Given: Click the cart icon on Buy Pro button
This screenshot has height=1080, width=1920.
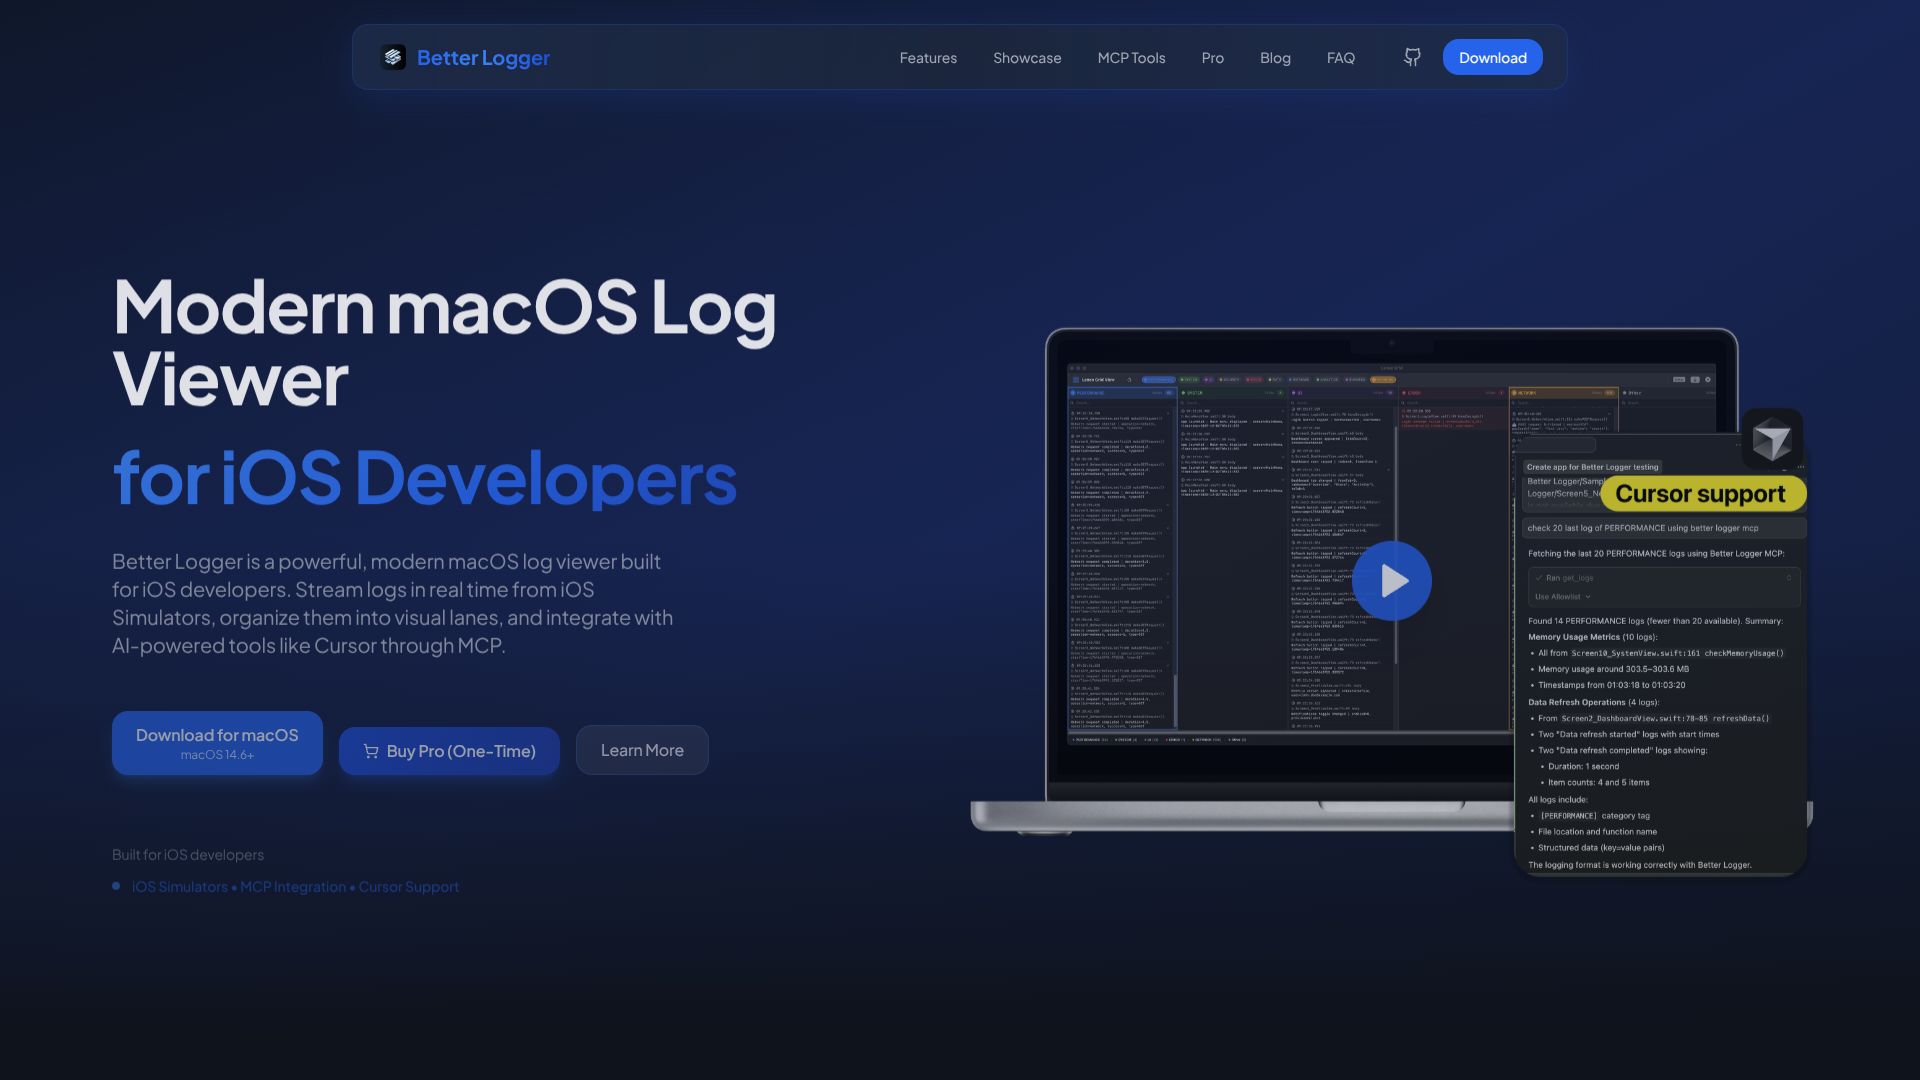Looking at the screenshot, I should click(x=369, y=750).
